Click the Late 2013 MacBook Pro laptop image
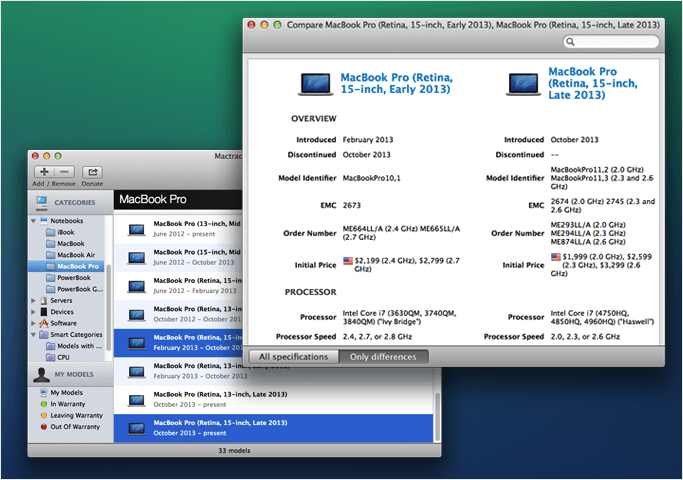683x480 pixels. pyautogui.click(x=524, y=84)
